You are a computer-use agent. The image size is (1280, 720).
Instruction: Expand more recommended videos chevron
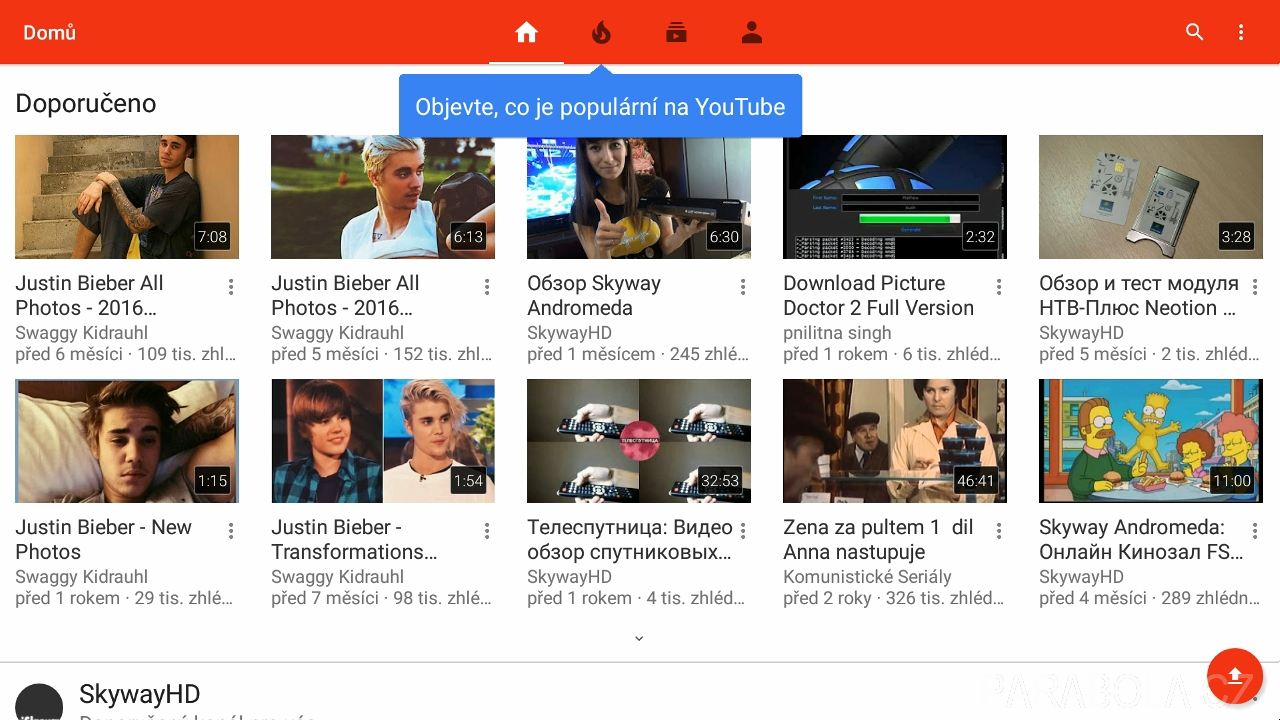pyautogui.click(x=639, y=638)
